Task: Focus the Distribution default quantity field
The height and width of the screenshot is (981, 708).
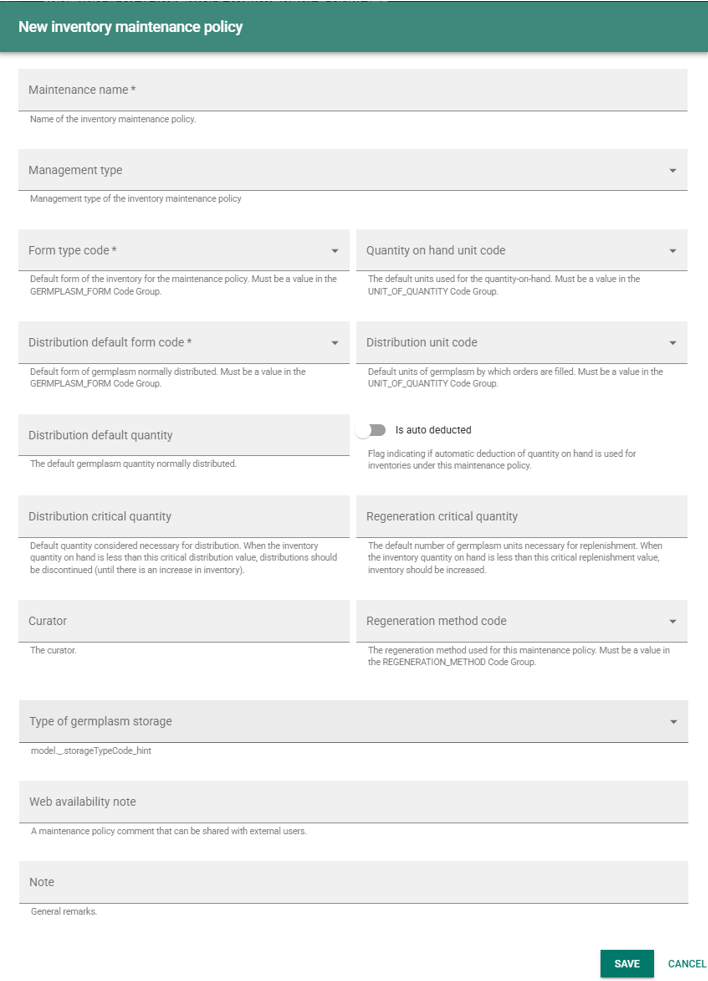Action: pyautogui.click(x=183, y=435)
